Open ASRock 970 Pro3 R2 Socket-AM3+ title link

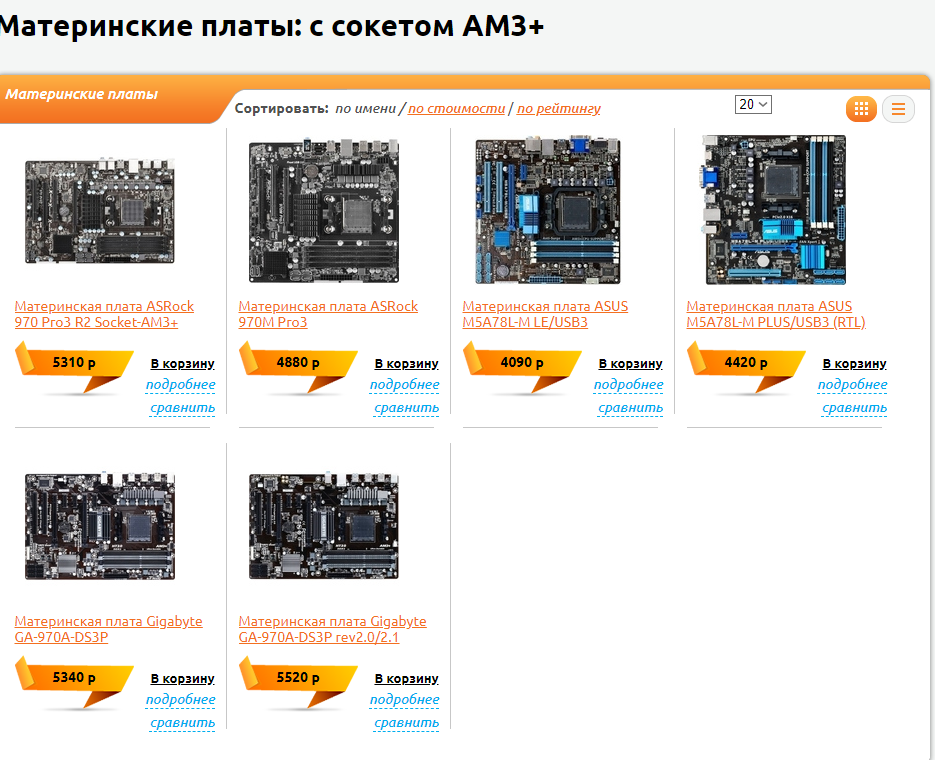(104, 314)
